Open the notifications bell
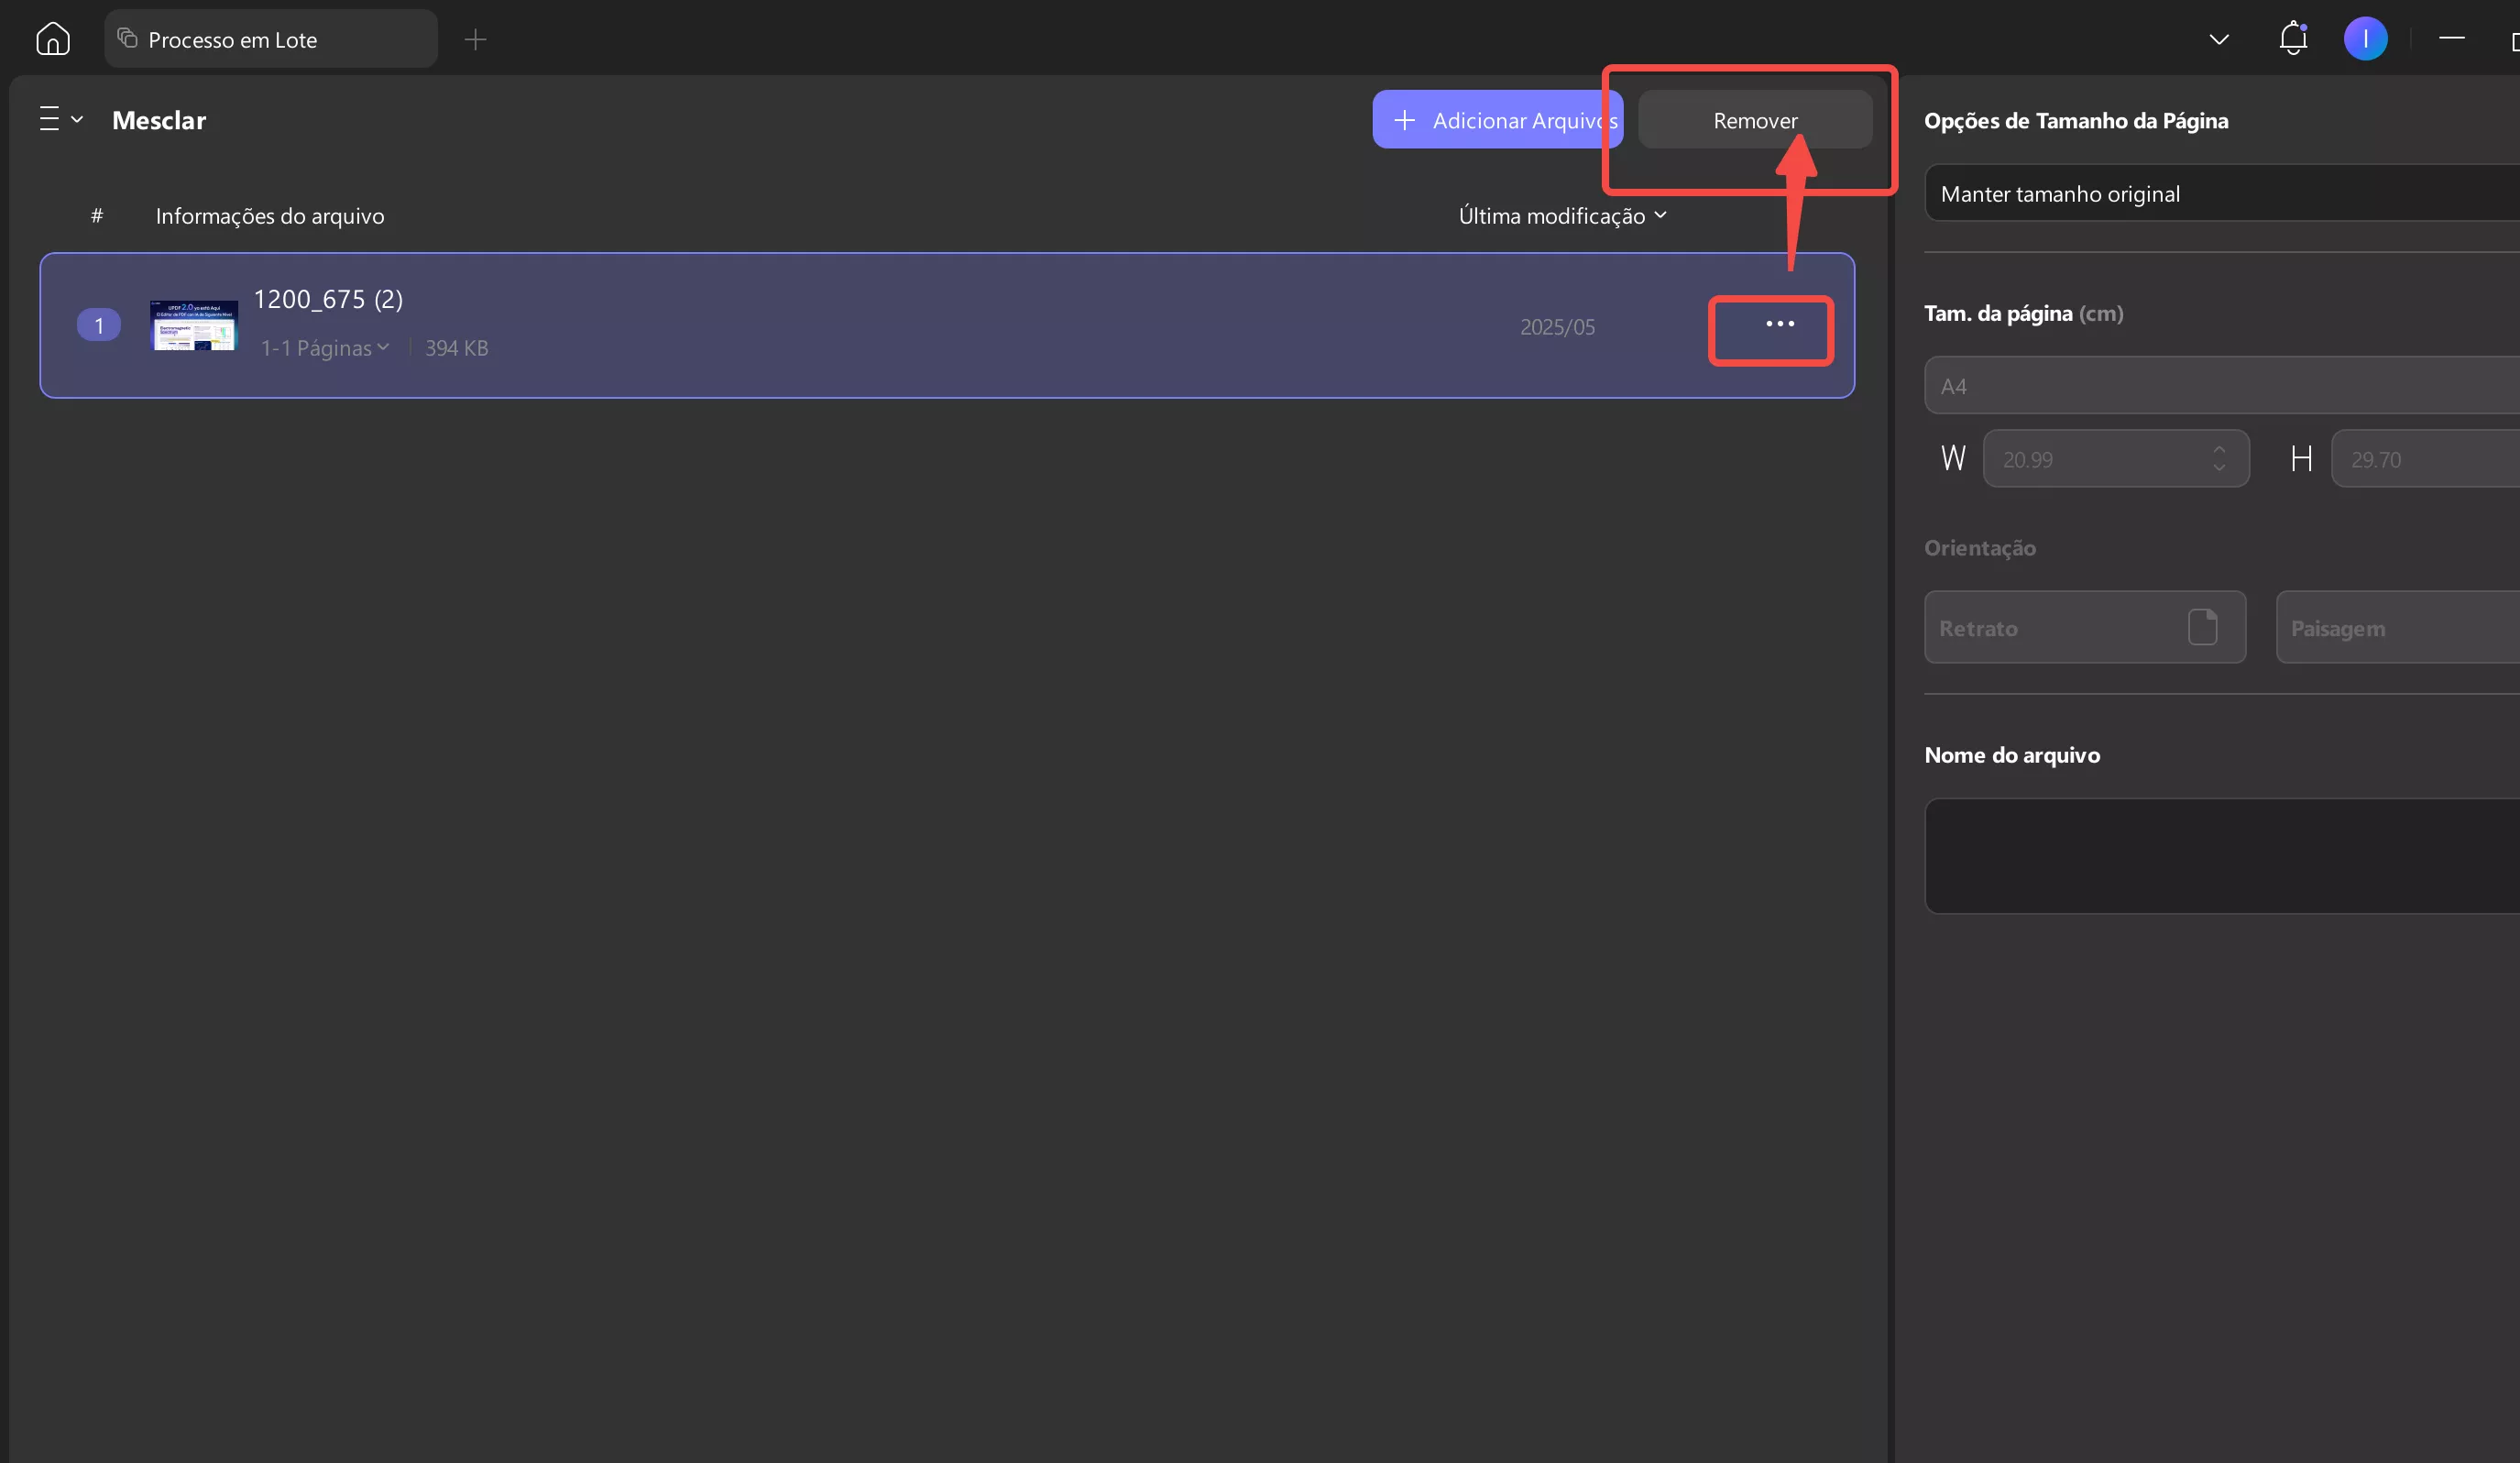2520x1463 pixels. pyautogui.click(x=2292, y=39)
